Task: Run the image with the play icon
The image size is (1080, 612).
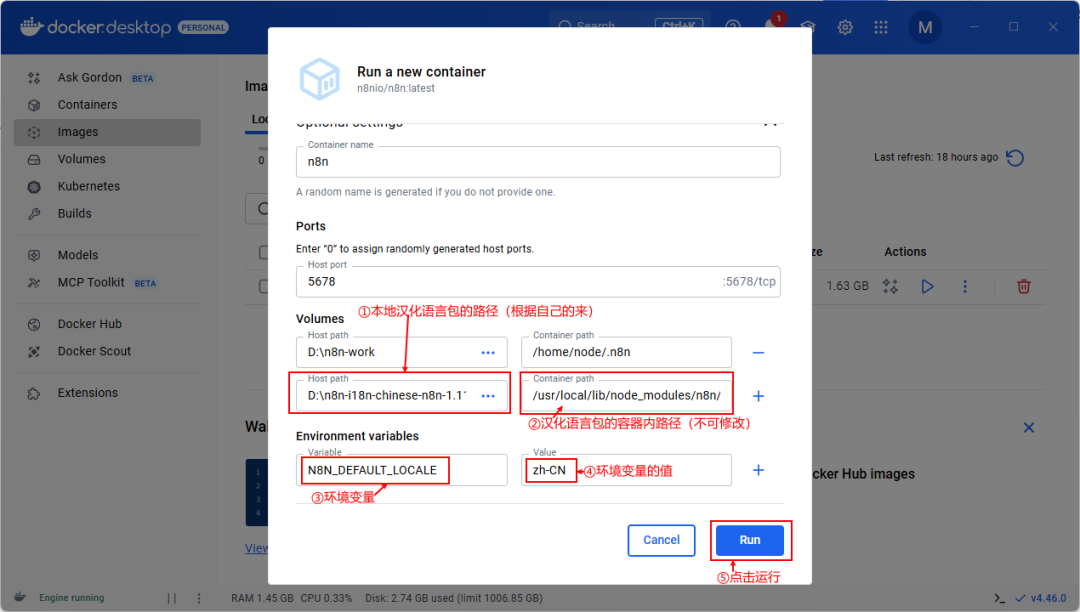Action: [928, 286]
